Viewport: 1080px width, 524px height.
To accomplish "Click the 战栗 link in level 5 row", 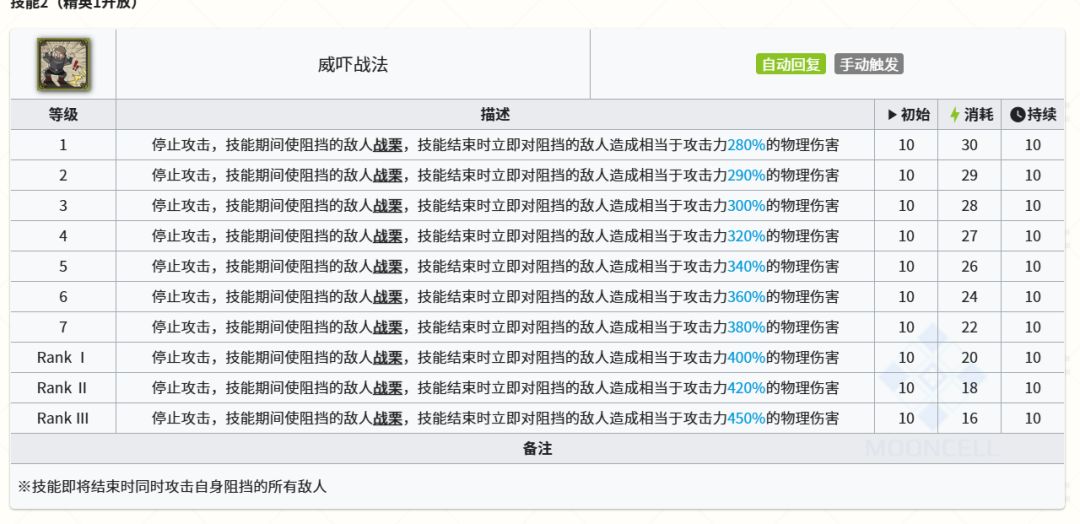I will 388,266.
